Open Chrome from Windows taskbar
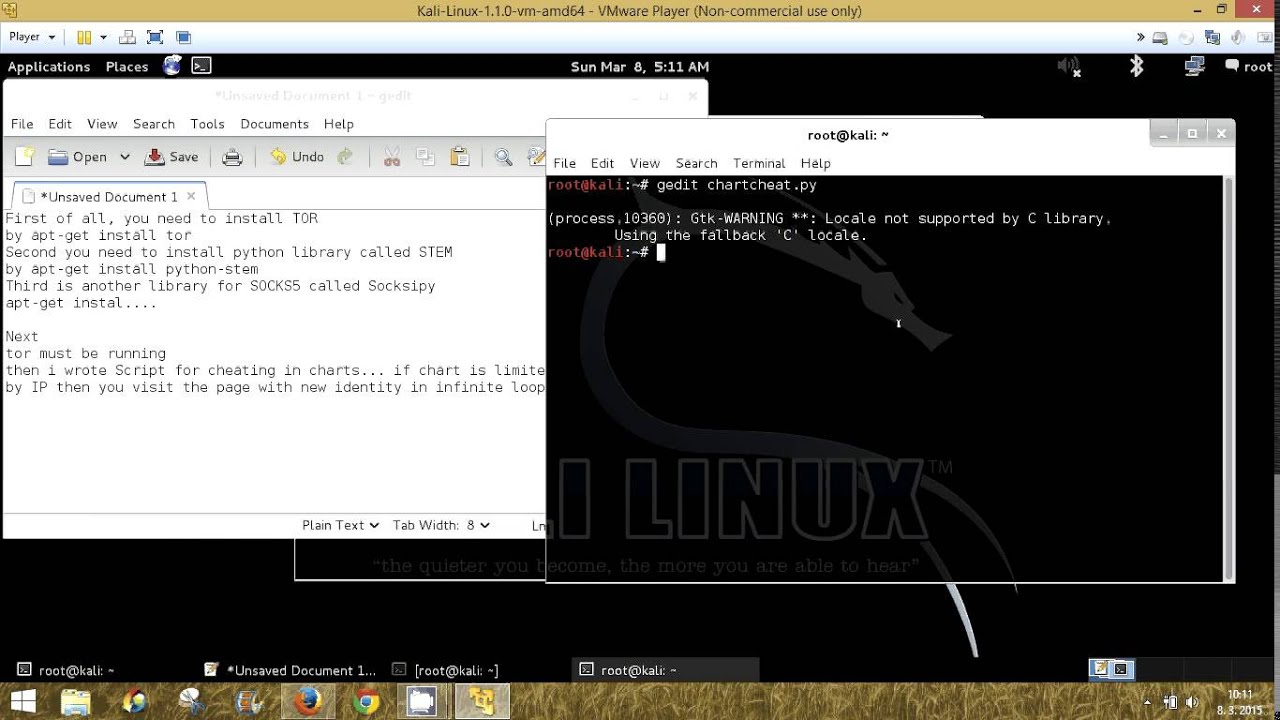 366,702
